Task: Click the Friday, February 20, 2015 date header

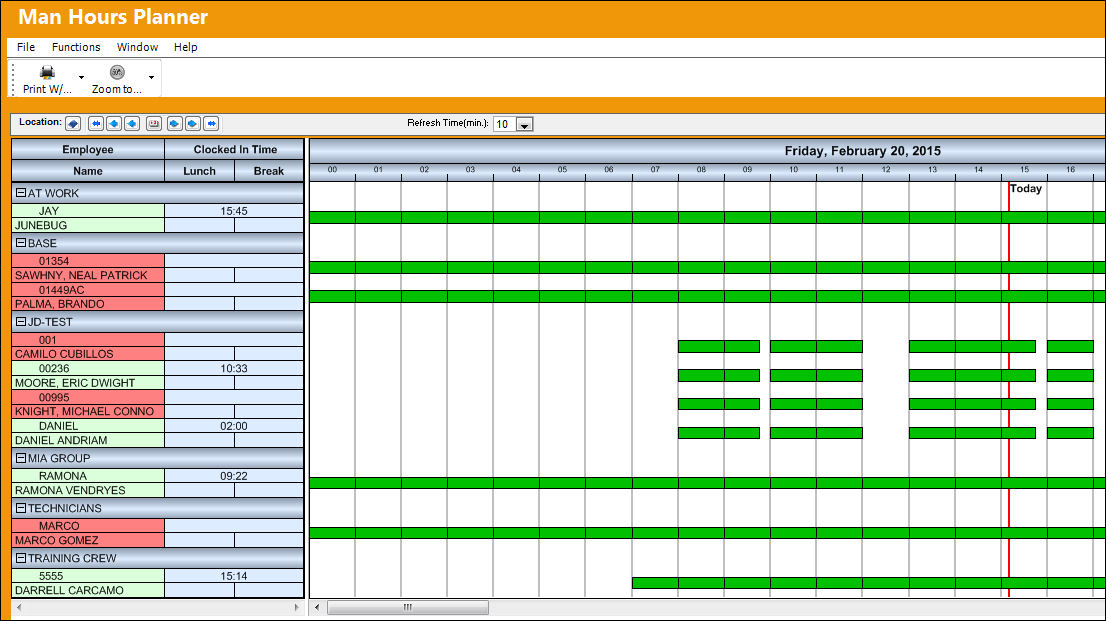Action: click(x=863, y=151)
